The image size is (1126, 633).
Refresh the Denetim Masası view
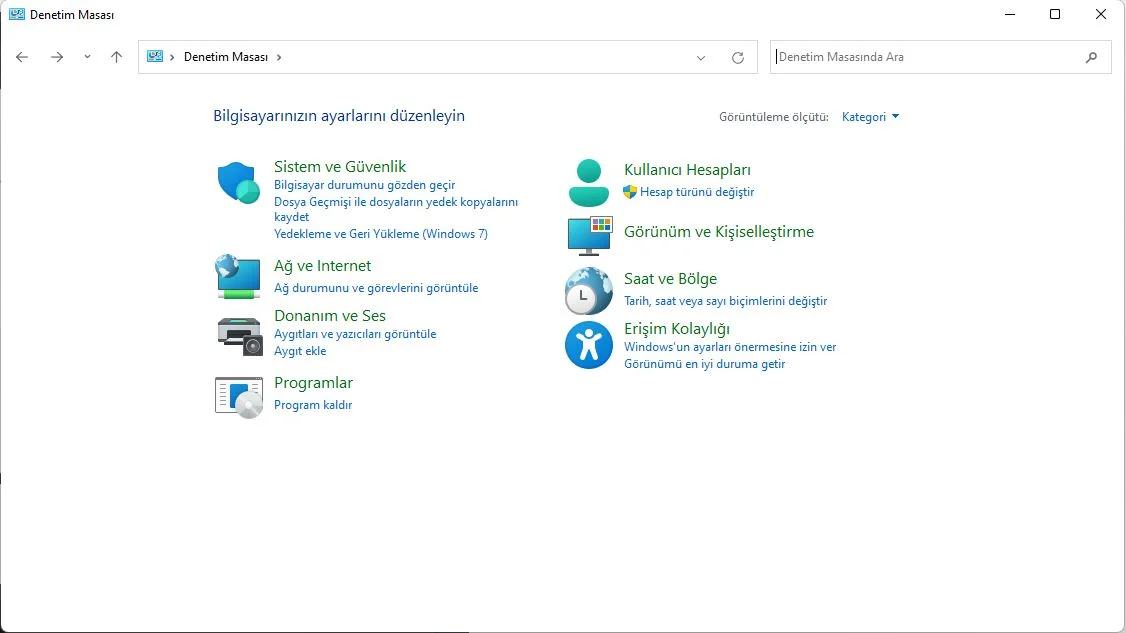pos(738,57)
